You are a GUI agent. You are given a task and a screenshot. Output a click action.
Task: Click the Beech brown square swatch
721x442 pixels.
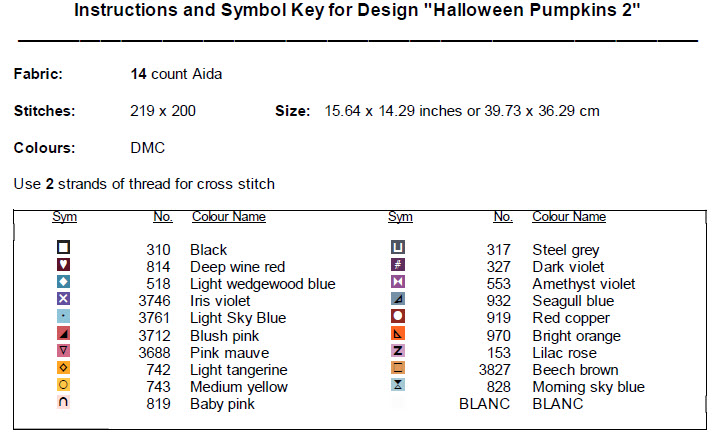tap(398, 368)
